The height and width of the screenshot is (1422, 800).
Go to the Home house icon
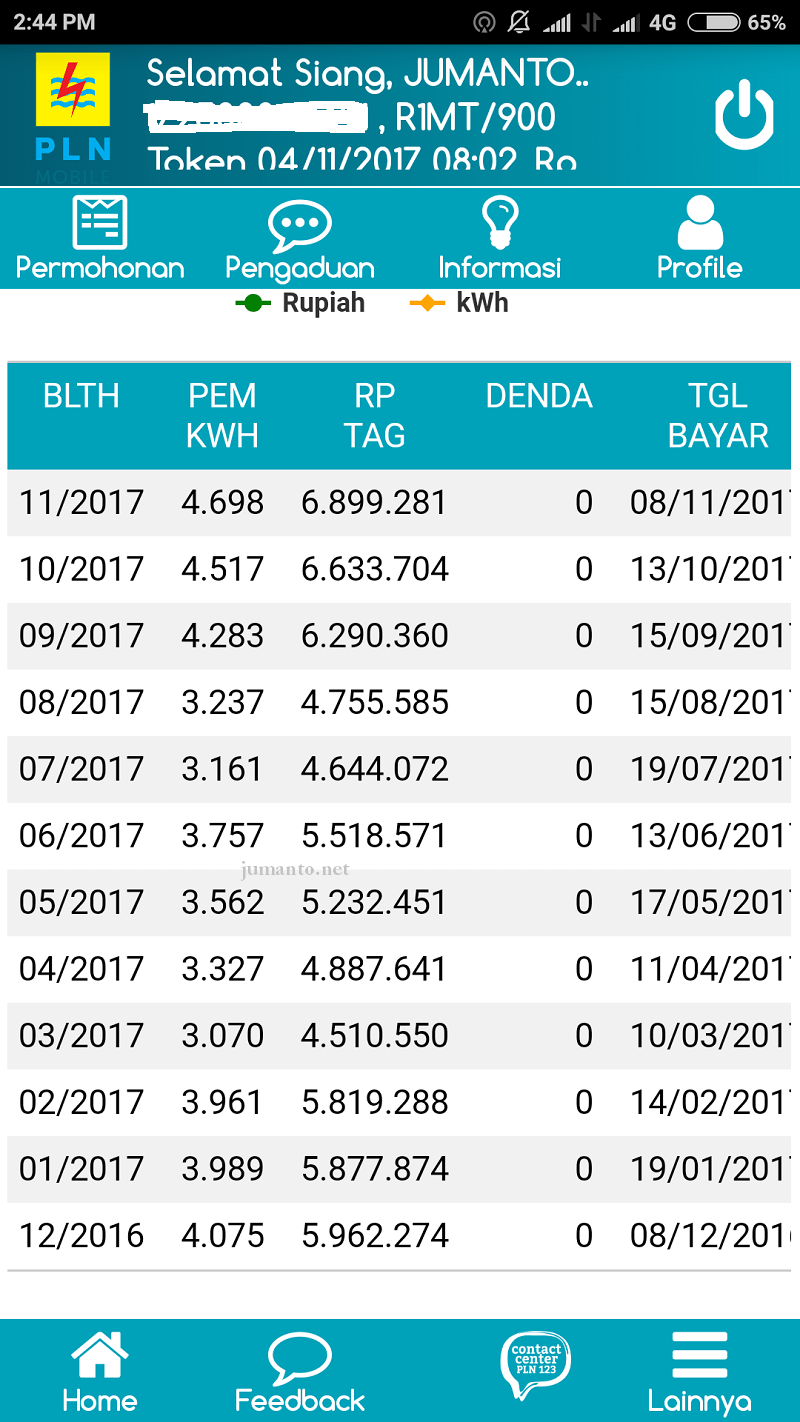point(100,1358)
